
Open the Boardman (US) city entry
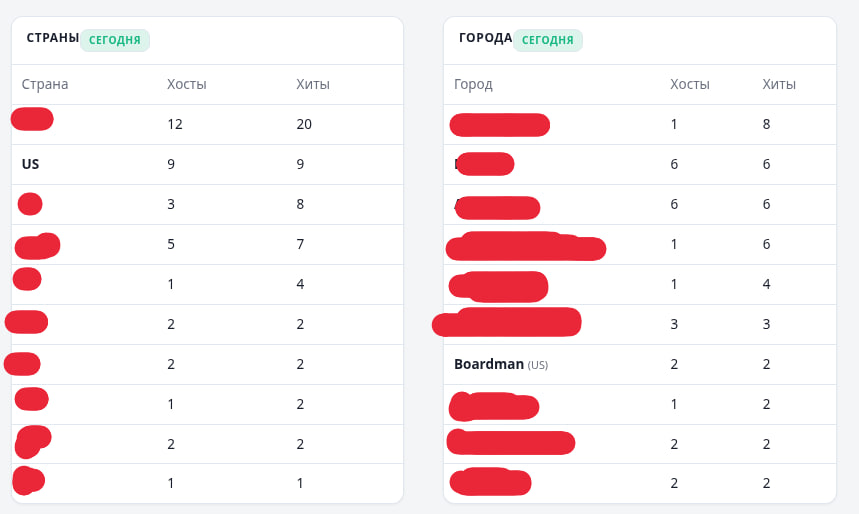click(x=501, y=364)
